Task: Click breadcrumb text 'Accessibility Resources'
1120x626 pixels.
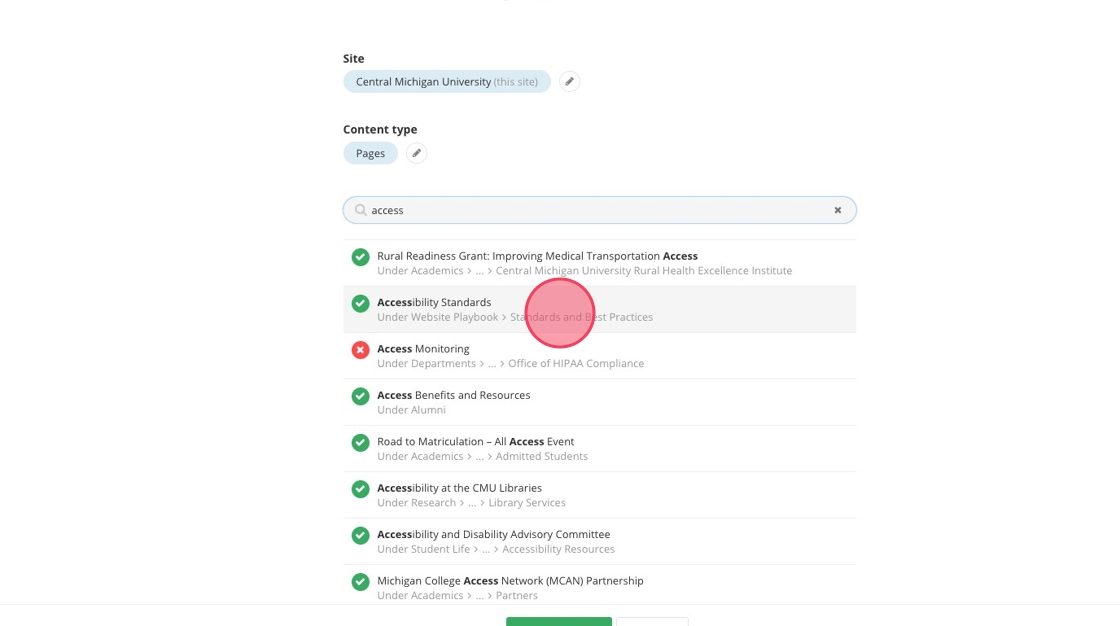Action: pyautogui.click(x=558, y=550)
